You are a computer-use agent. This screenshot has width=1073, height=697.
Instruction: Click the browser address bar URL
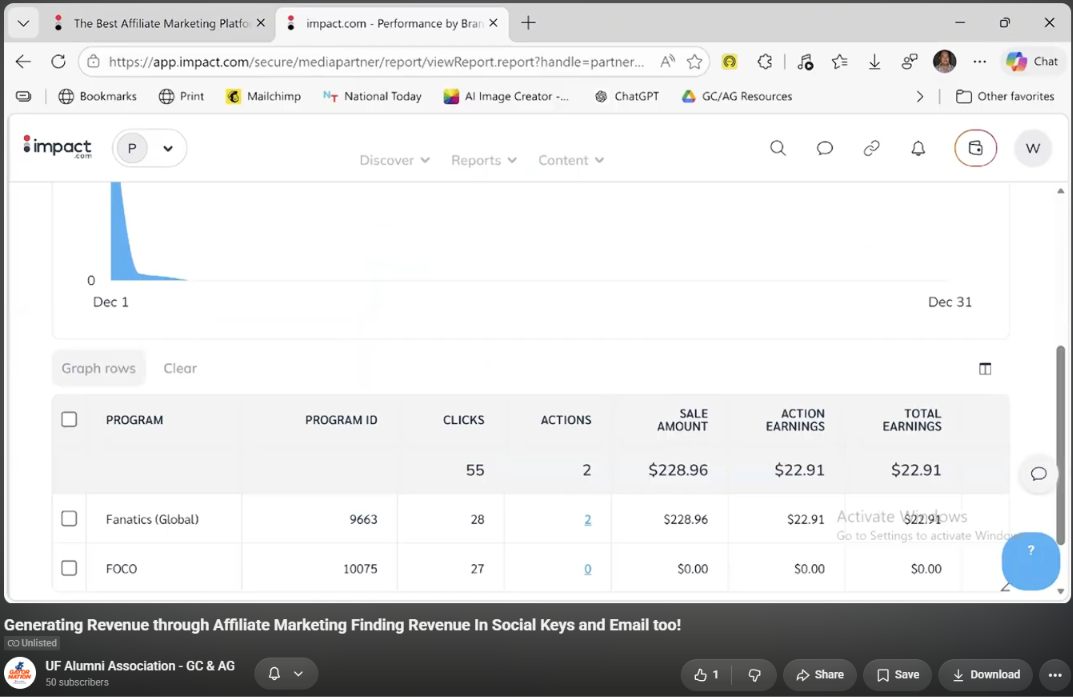pyautogui.click(x=376, y=62)
